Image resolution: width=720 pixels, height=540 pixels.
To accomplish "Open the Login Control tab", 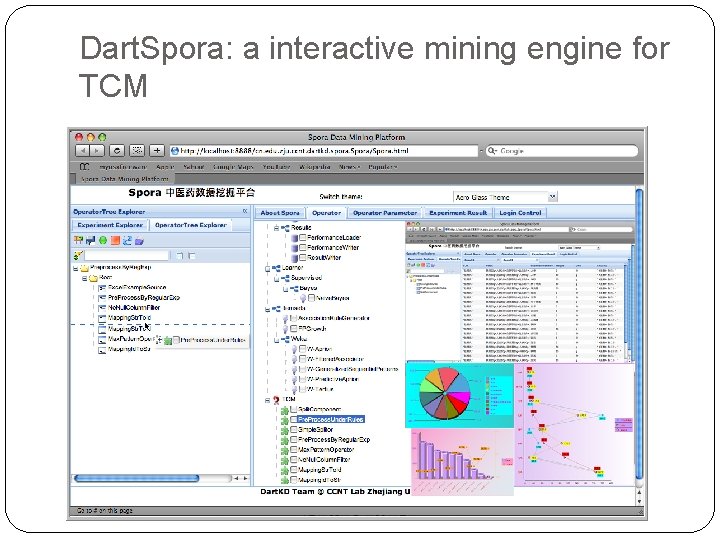I will point(520,213).
